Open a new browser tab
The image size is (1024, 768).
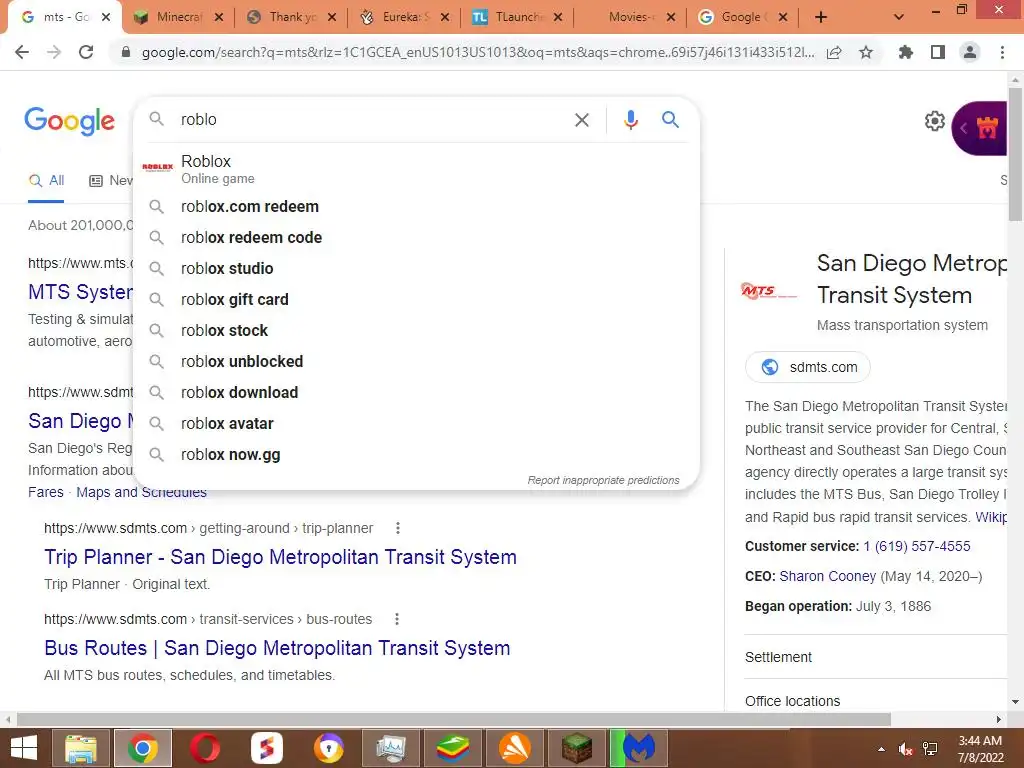coord(821,18)
